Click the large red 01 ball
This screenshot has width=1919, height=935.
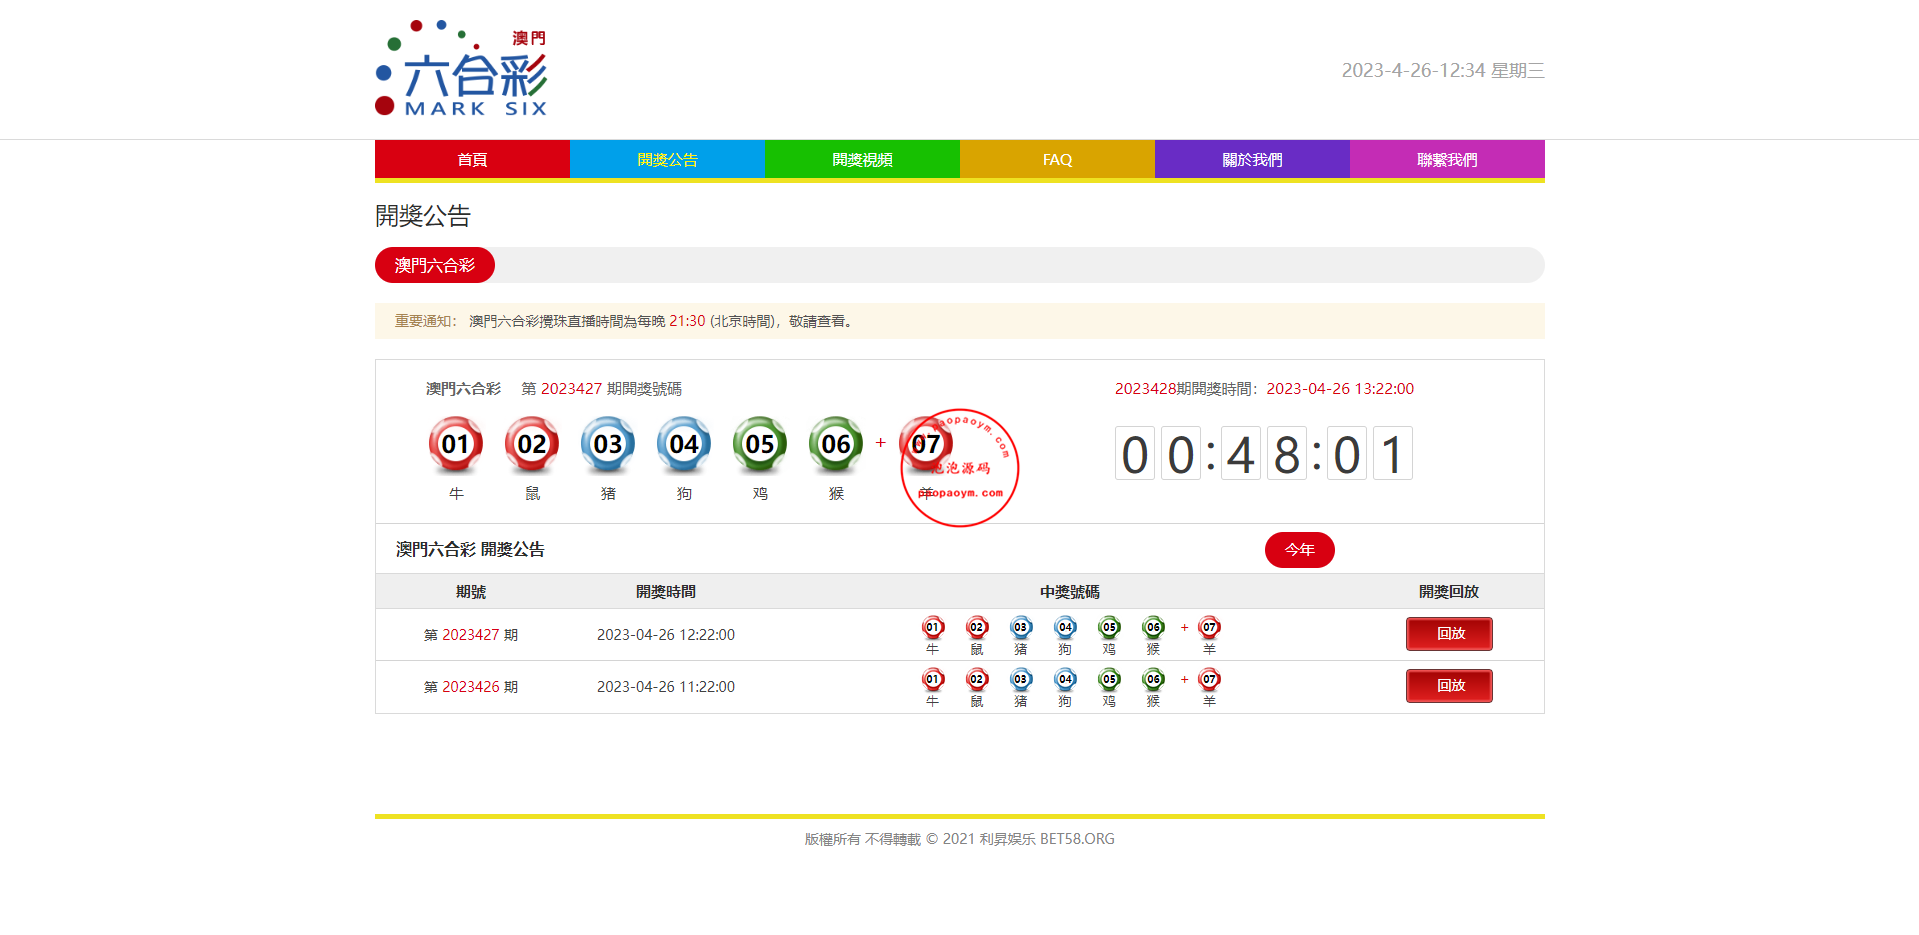tap(456, 444)
